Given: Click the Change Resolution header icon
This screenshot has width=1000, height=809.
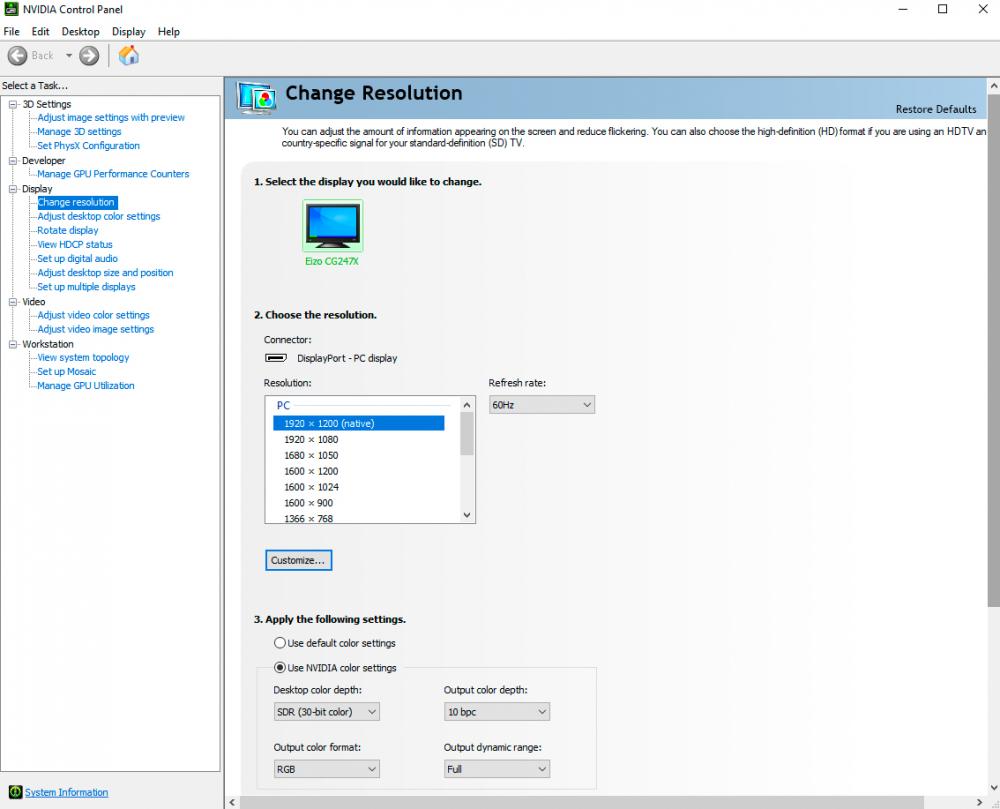Looking at the screenshot, I should tap(256, 98).
